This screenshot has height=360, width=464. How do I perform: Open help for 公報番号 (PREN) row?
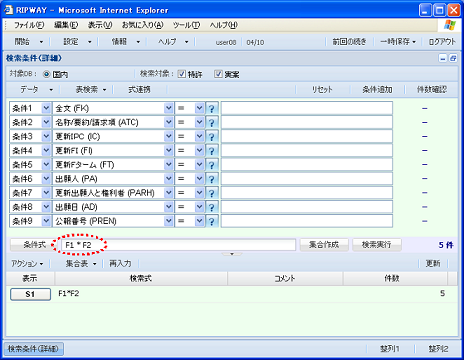tap(212, 221)
